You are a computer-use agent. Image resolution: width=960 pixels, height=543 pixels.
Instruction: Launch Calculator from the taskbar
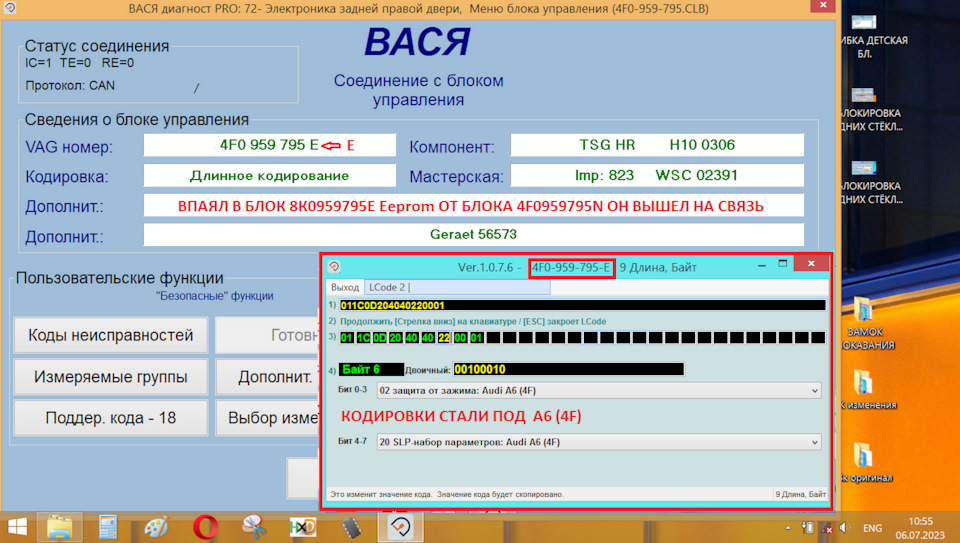coord(108,527)
